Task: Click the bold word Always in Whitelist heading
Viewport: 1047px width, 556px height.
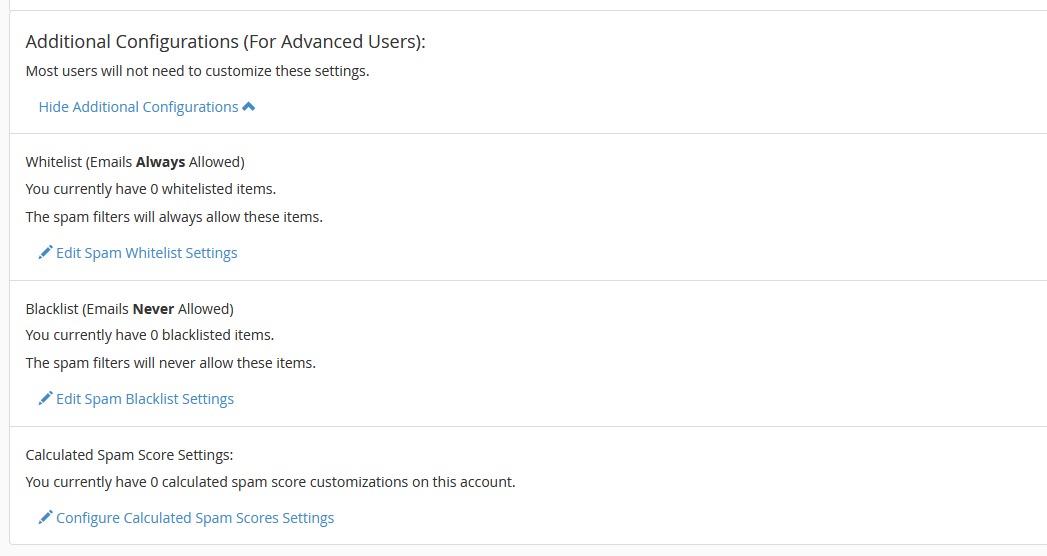Action: [160, 162]
